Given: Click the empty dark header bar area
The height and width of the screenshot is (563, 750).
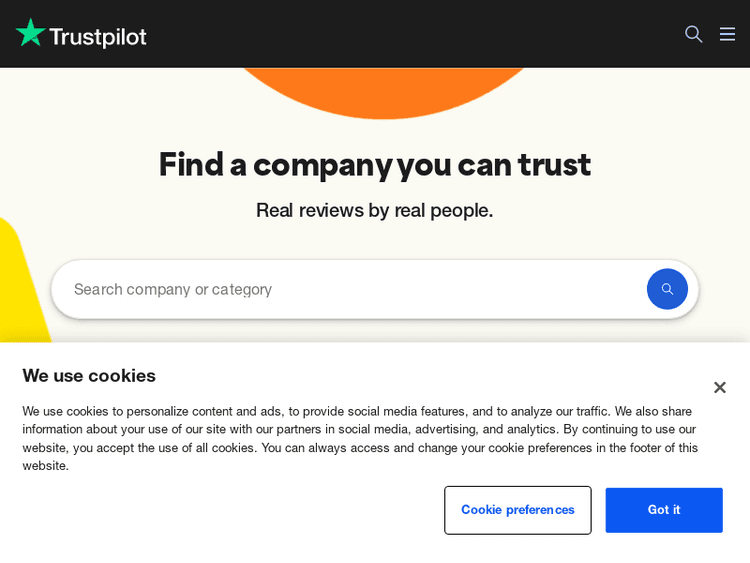Looking at the screenshot, I should click(x=420, y=34).
